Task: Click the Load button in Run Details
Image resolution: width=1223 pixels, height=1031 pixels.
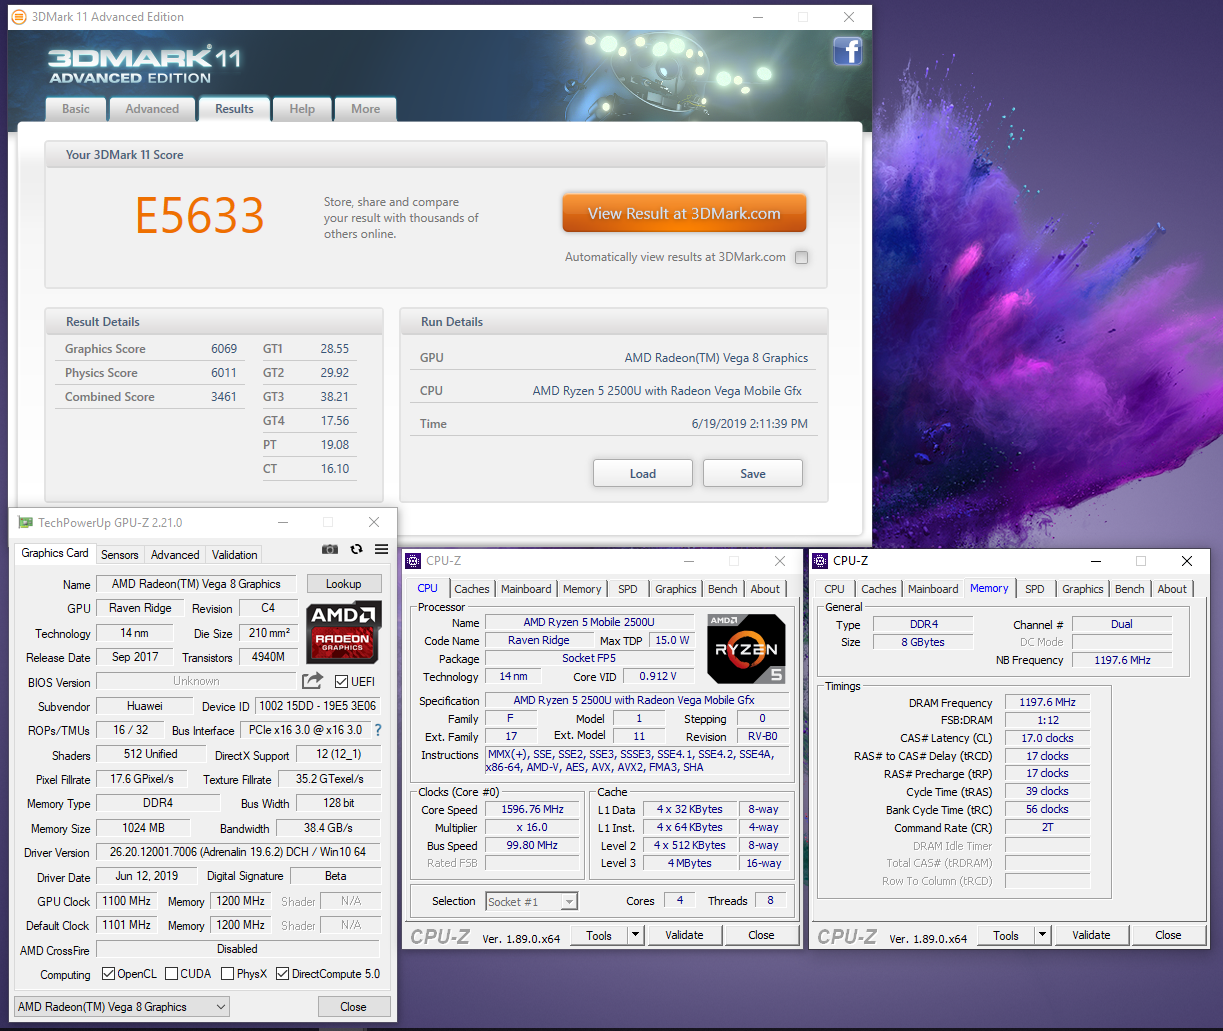Action: [643, 473]
